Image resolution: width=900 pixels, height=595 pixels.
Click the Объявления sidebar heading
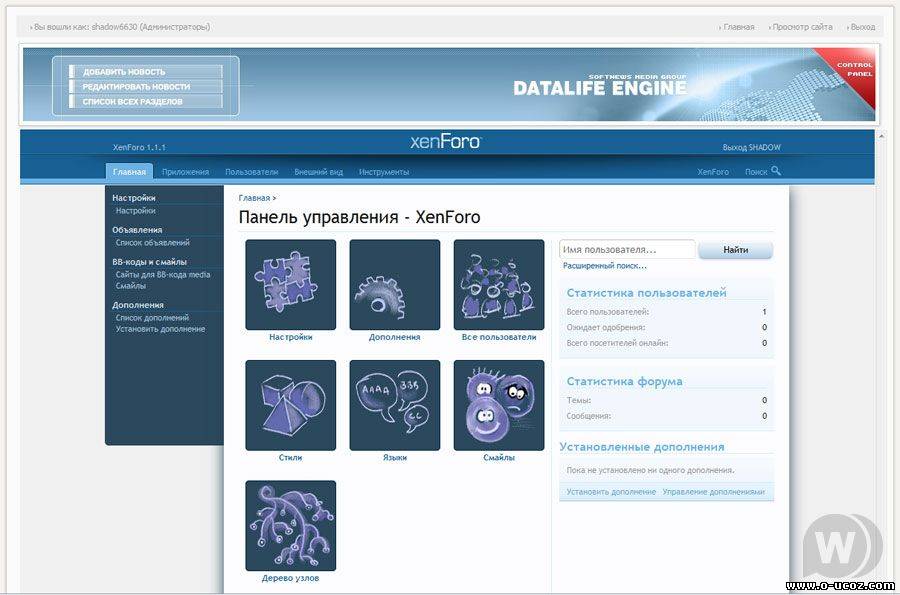[x=137, y=230]
